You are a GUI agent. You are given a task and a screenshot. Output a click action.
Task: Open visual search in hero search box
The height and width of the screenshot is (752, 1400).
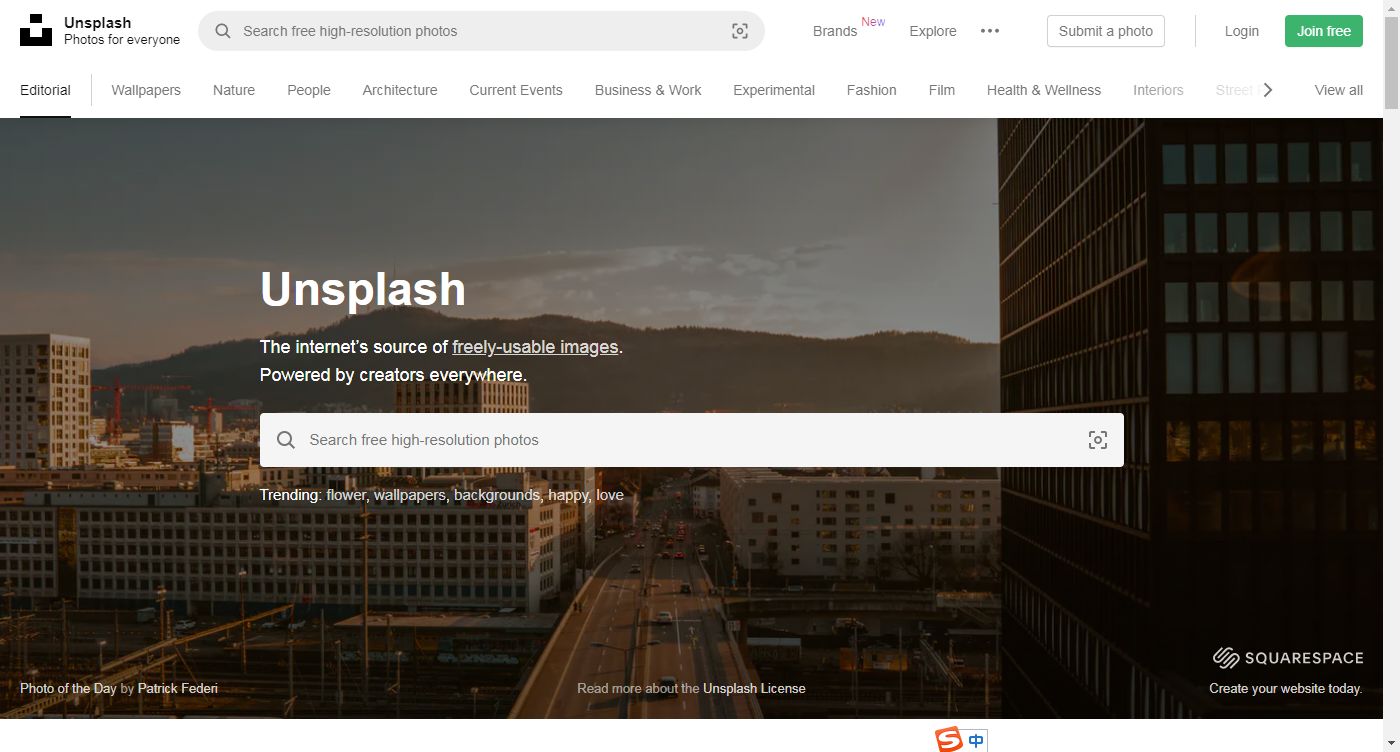pyautogui.click(x=1098, y=440)
